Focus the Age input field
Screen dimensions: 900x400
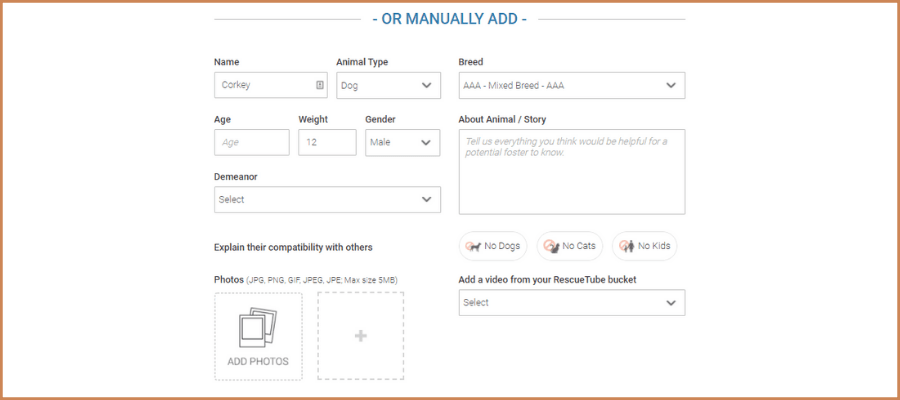[251, 142]
